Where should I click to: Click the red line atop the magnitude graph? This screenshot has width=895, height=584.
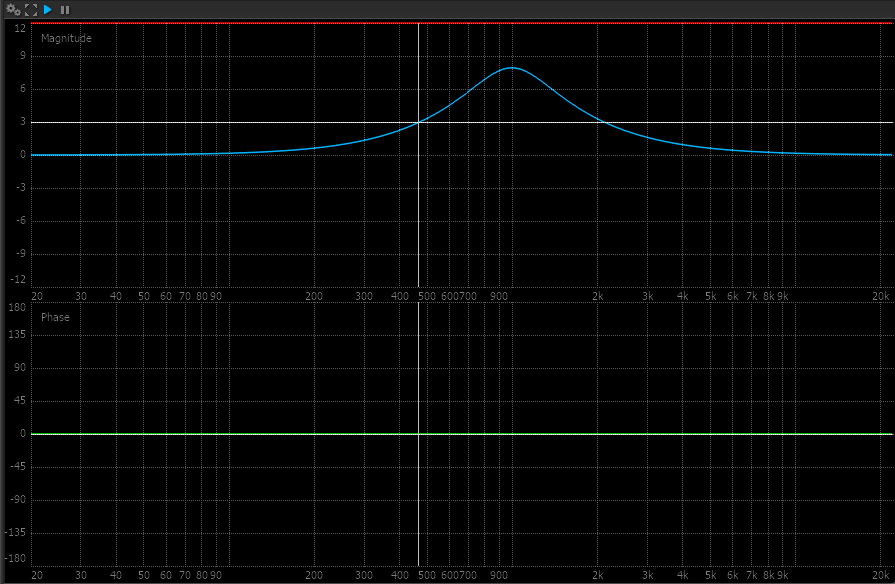(450, 22)
